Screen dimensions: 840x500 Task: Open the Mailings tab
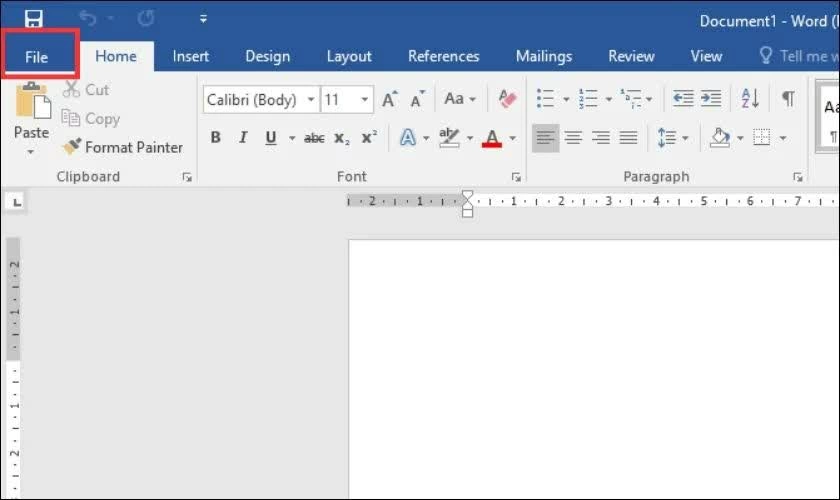pos(544,56)
